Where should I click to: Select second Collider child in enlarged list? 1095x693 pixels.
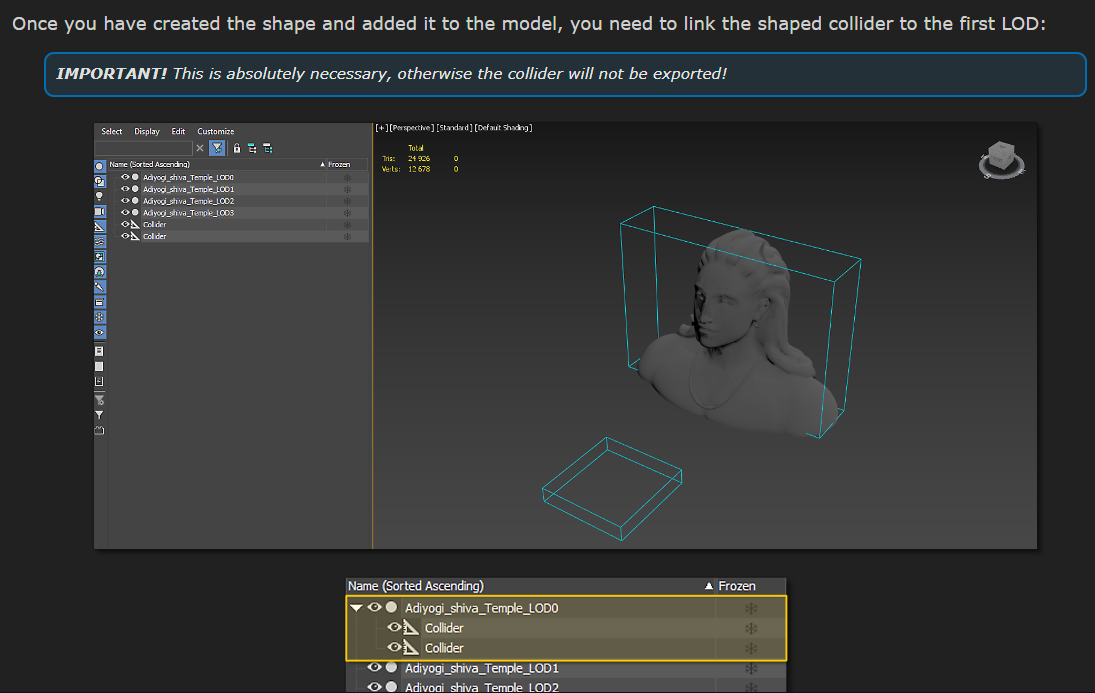point(444,648)
